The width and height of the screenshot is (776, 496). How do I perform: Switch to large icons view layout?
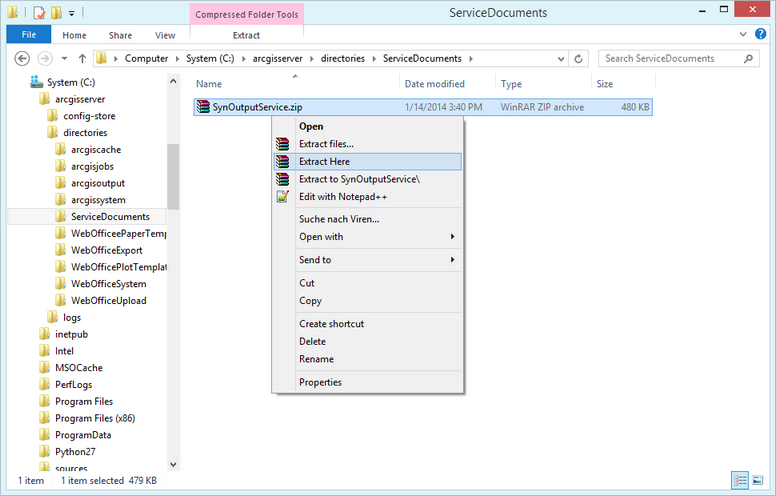(757, 480)
